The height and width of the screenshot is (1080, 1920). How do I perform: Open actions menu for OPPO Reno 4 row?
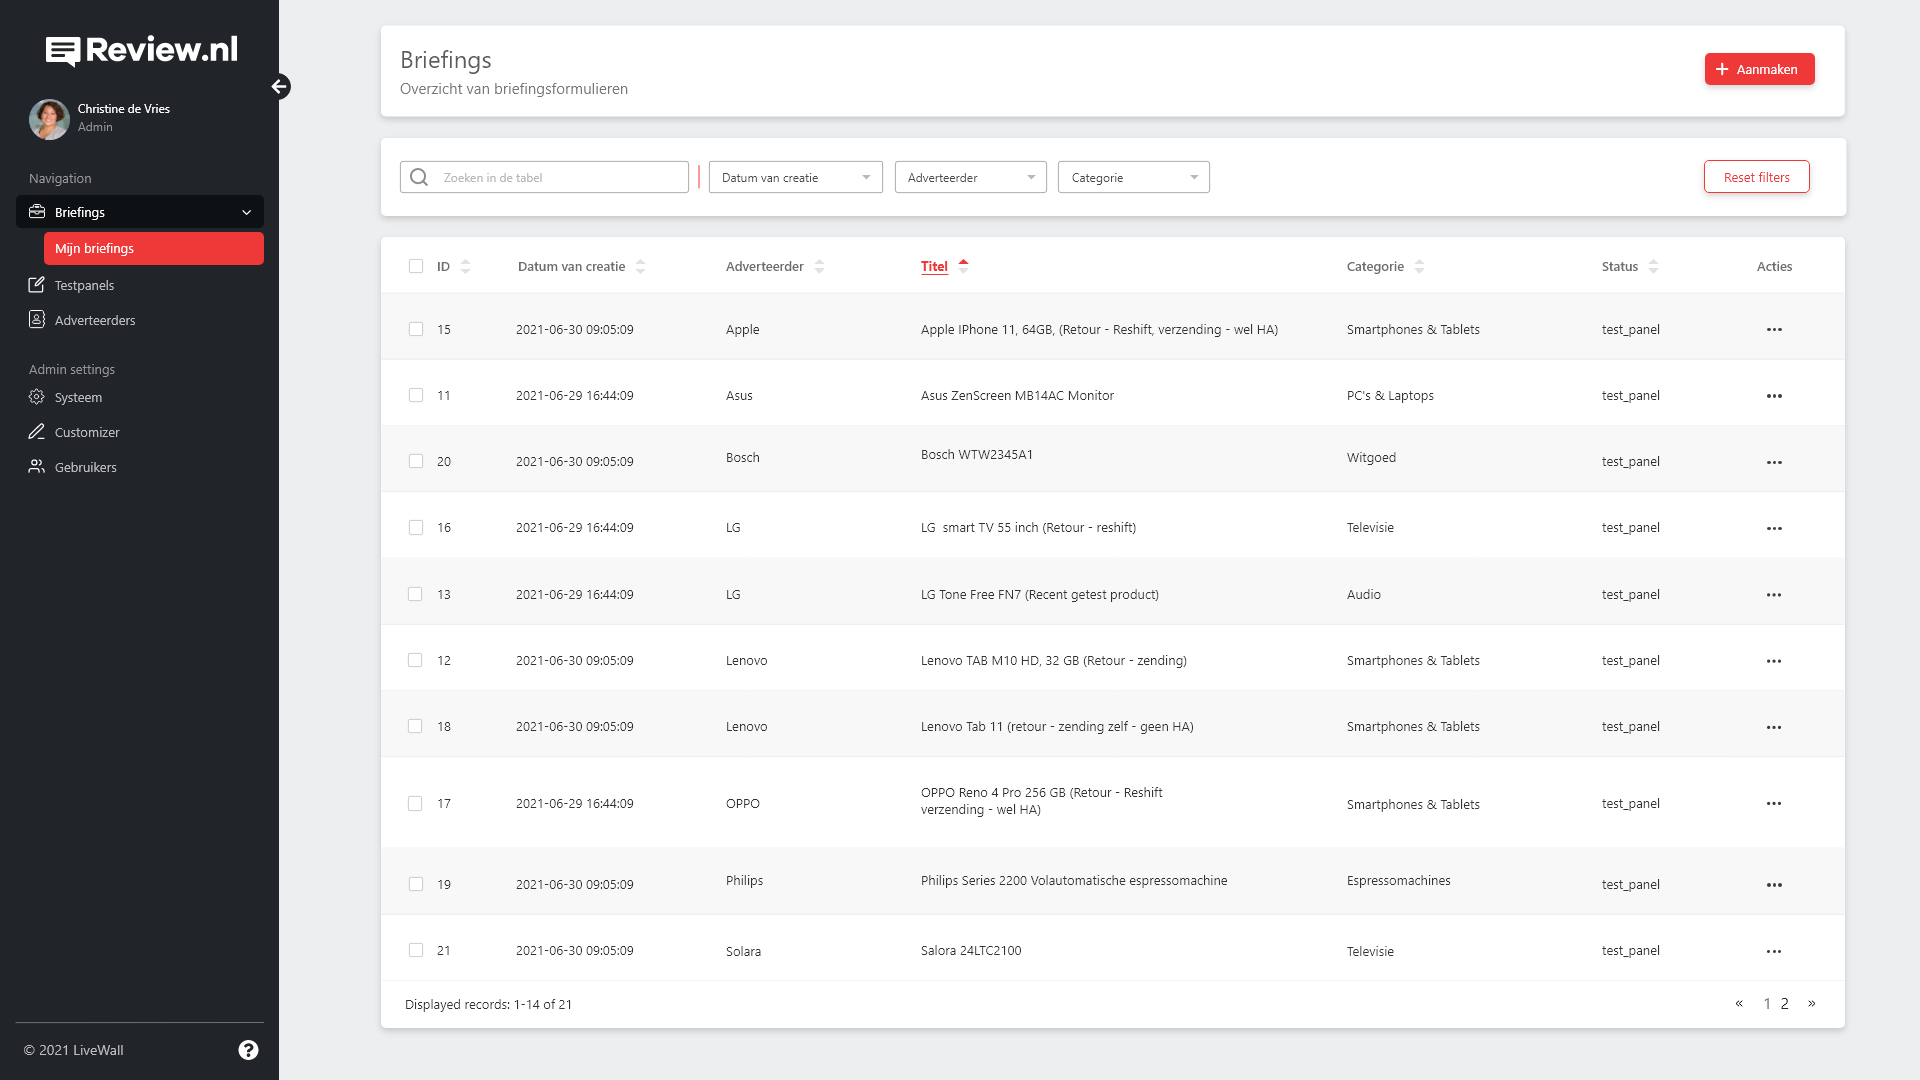pos(1774,803)
